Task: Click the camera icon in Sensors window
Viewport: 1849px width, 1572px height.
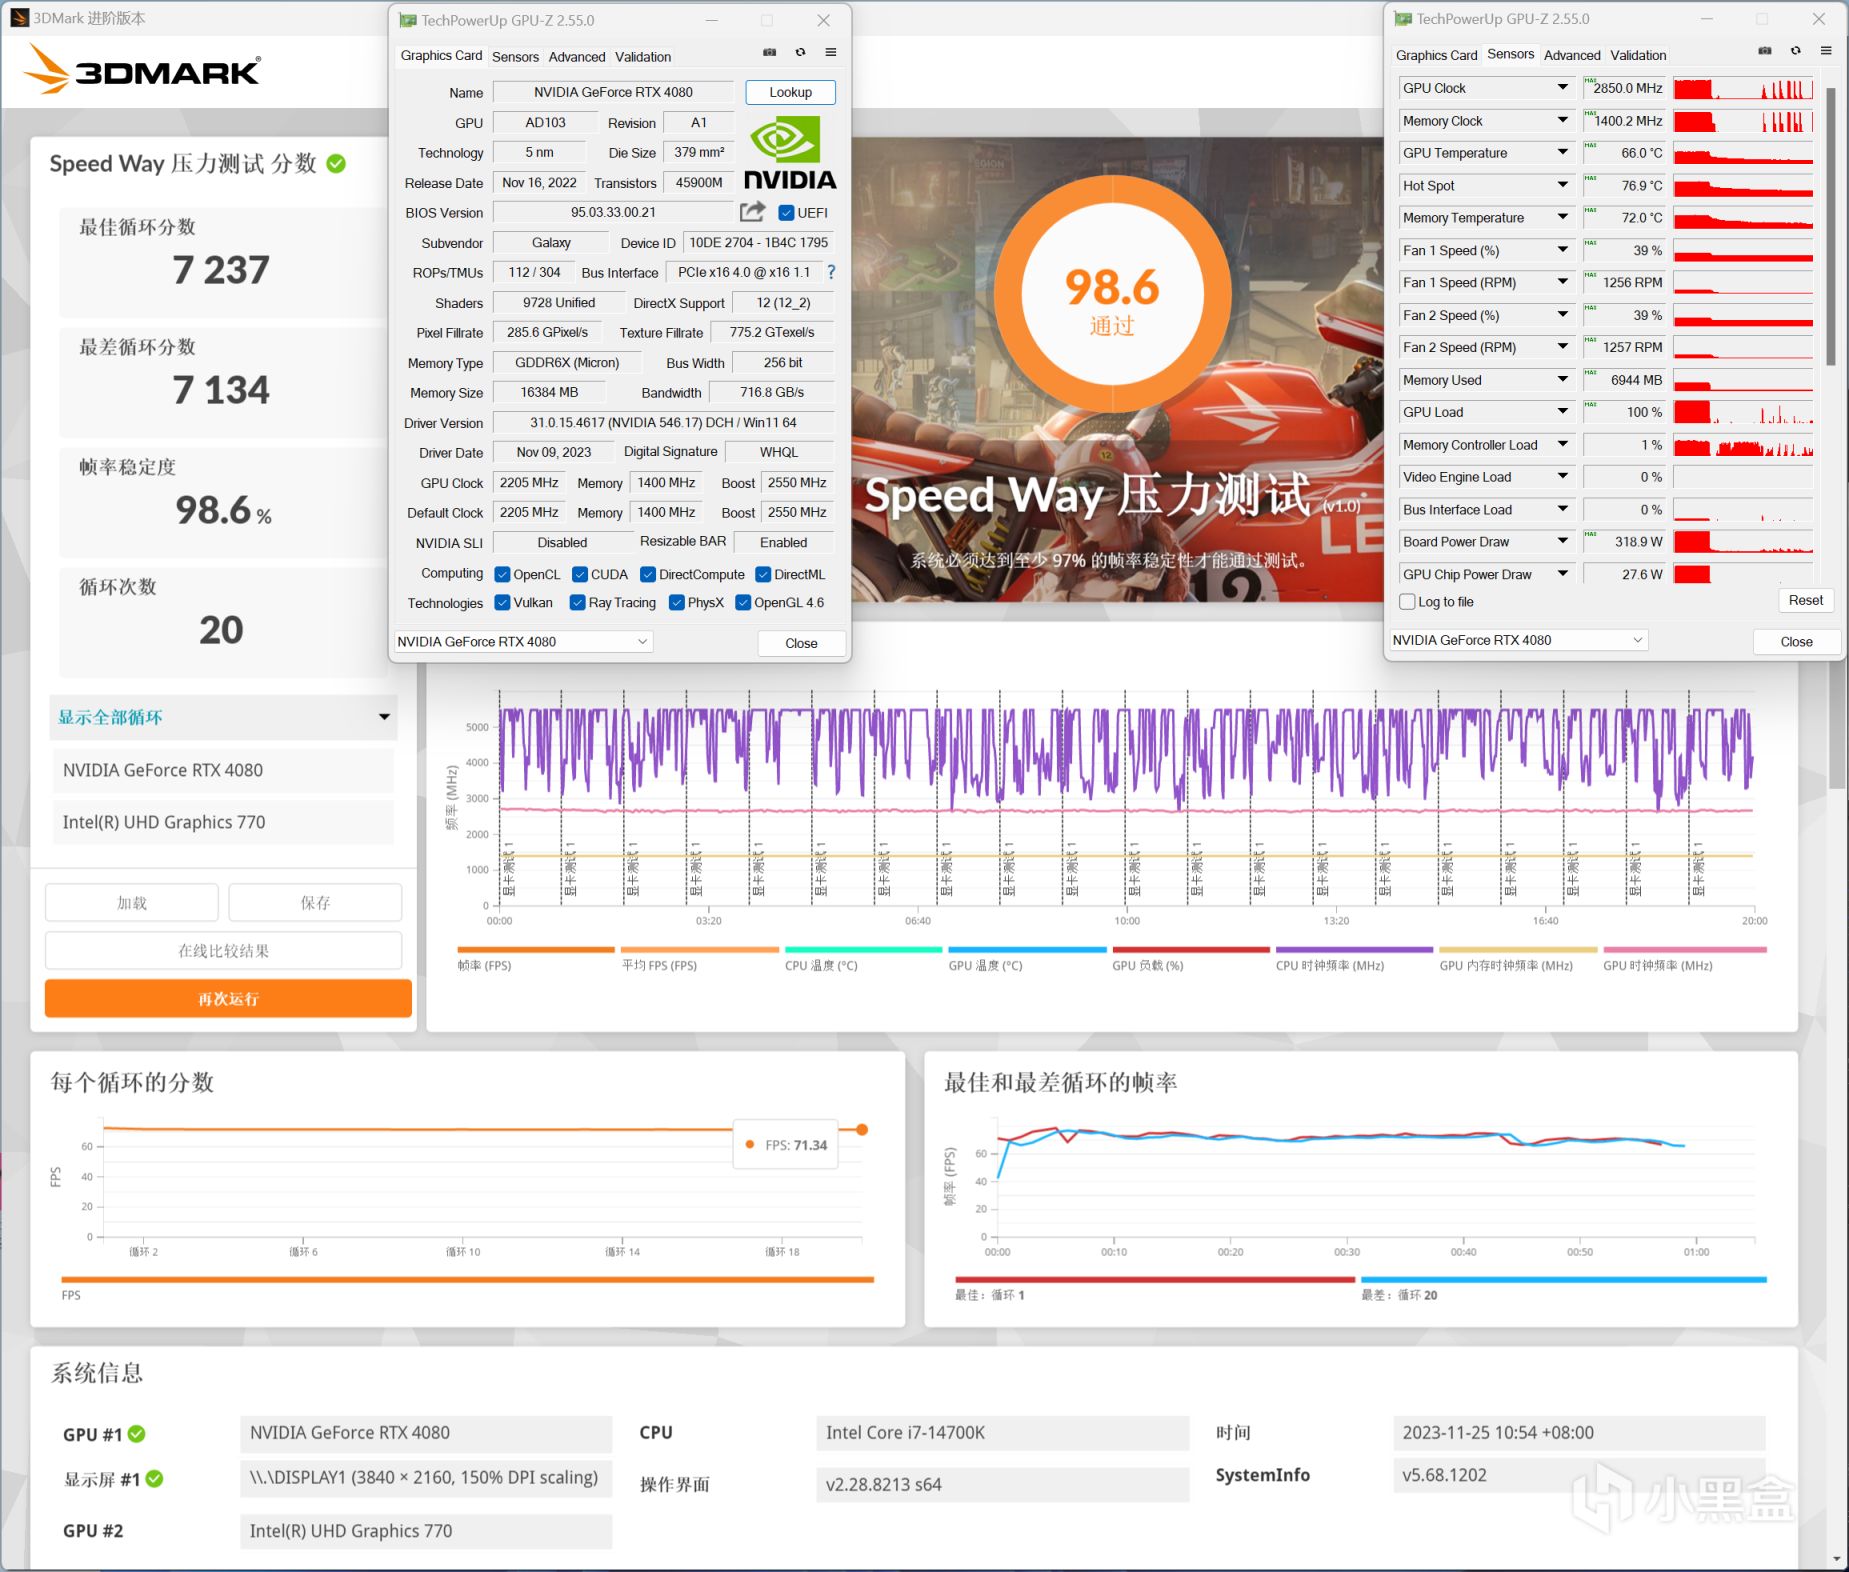Action: click(1765, 51)
